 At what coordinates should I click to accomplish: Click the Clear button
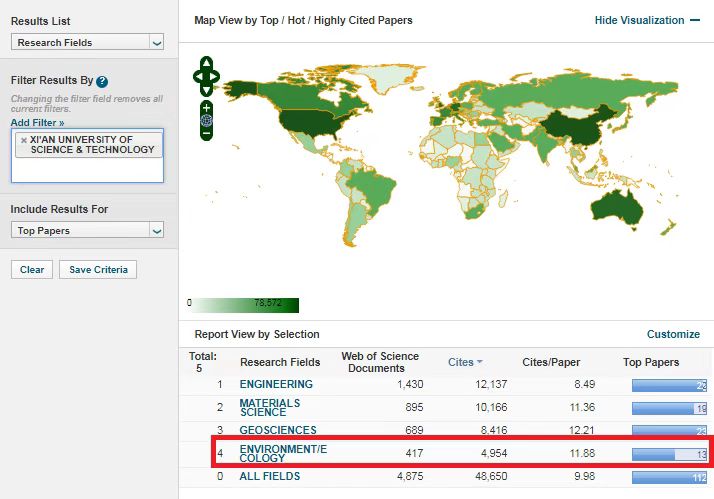point(32,270)
